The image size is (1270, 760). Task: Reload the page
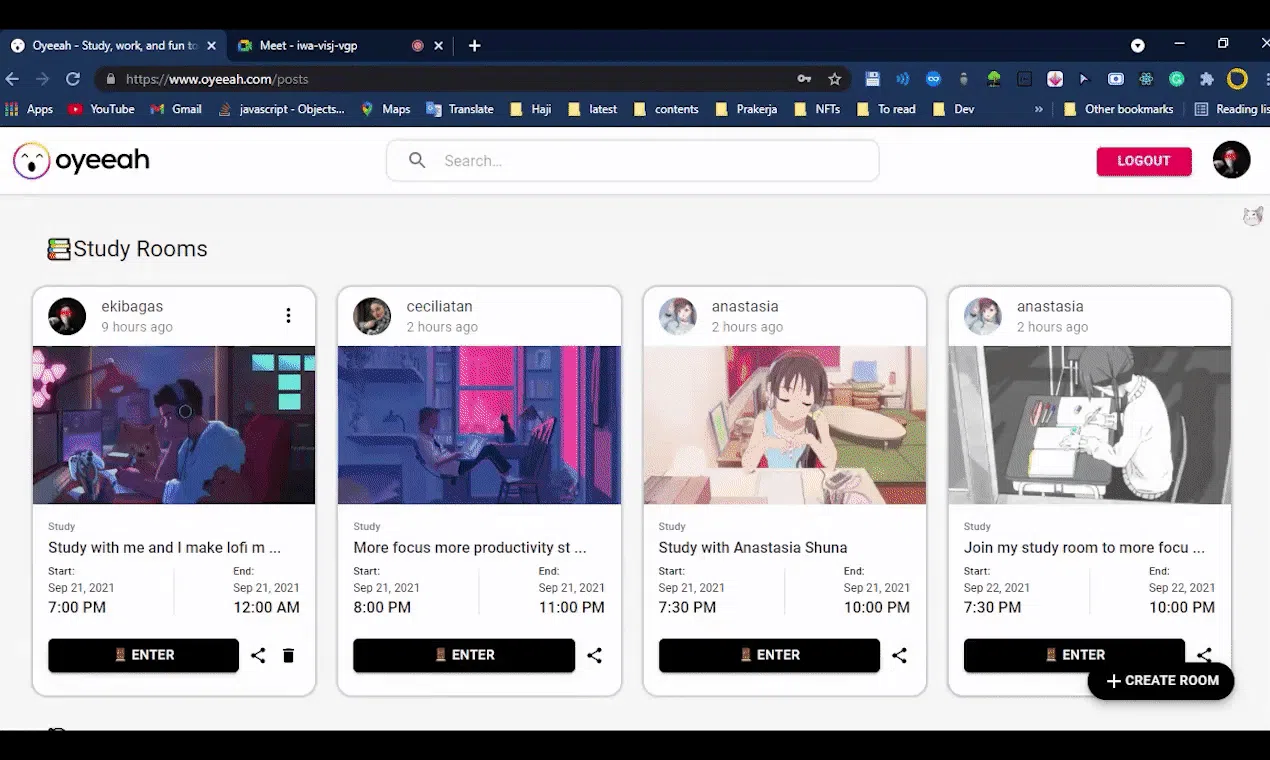coord(73,79)
